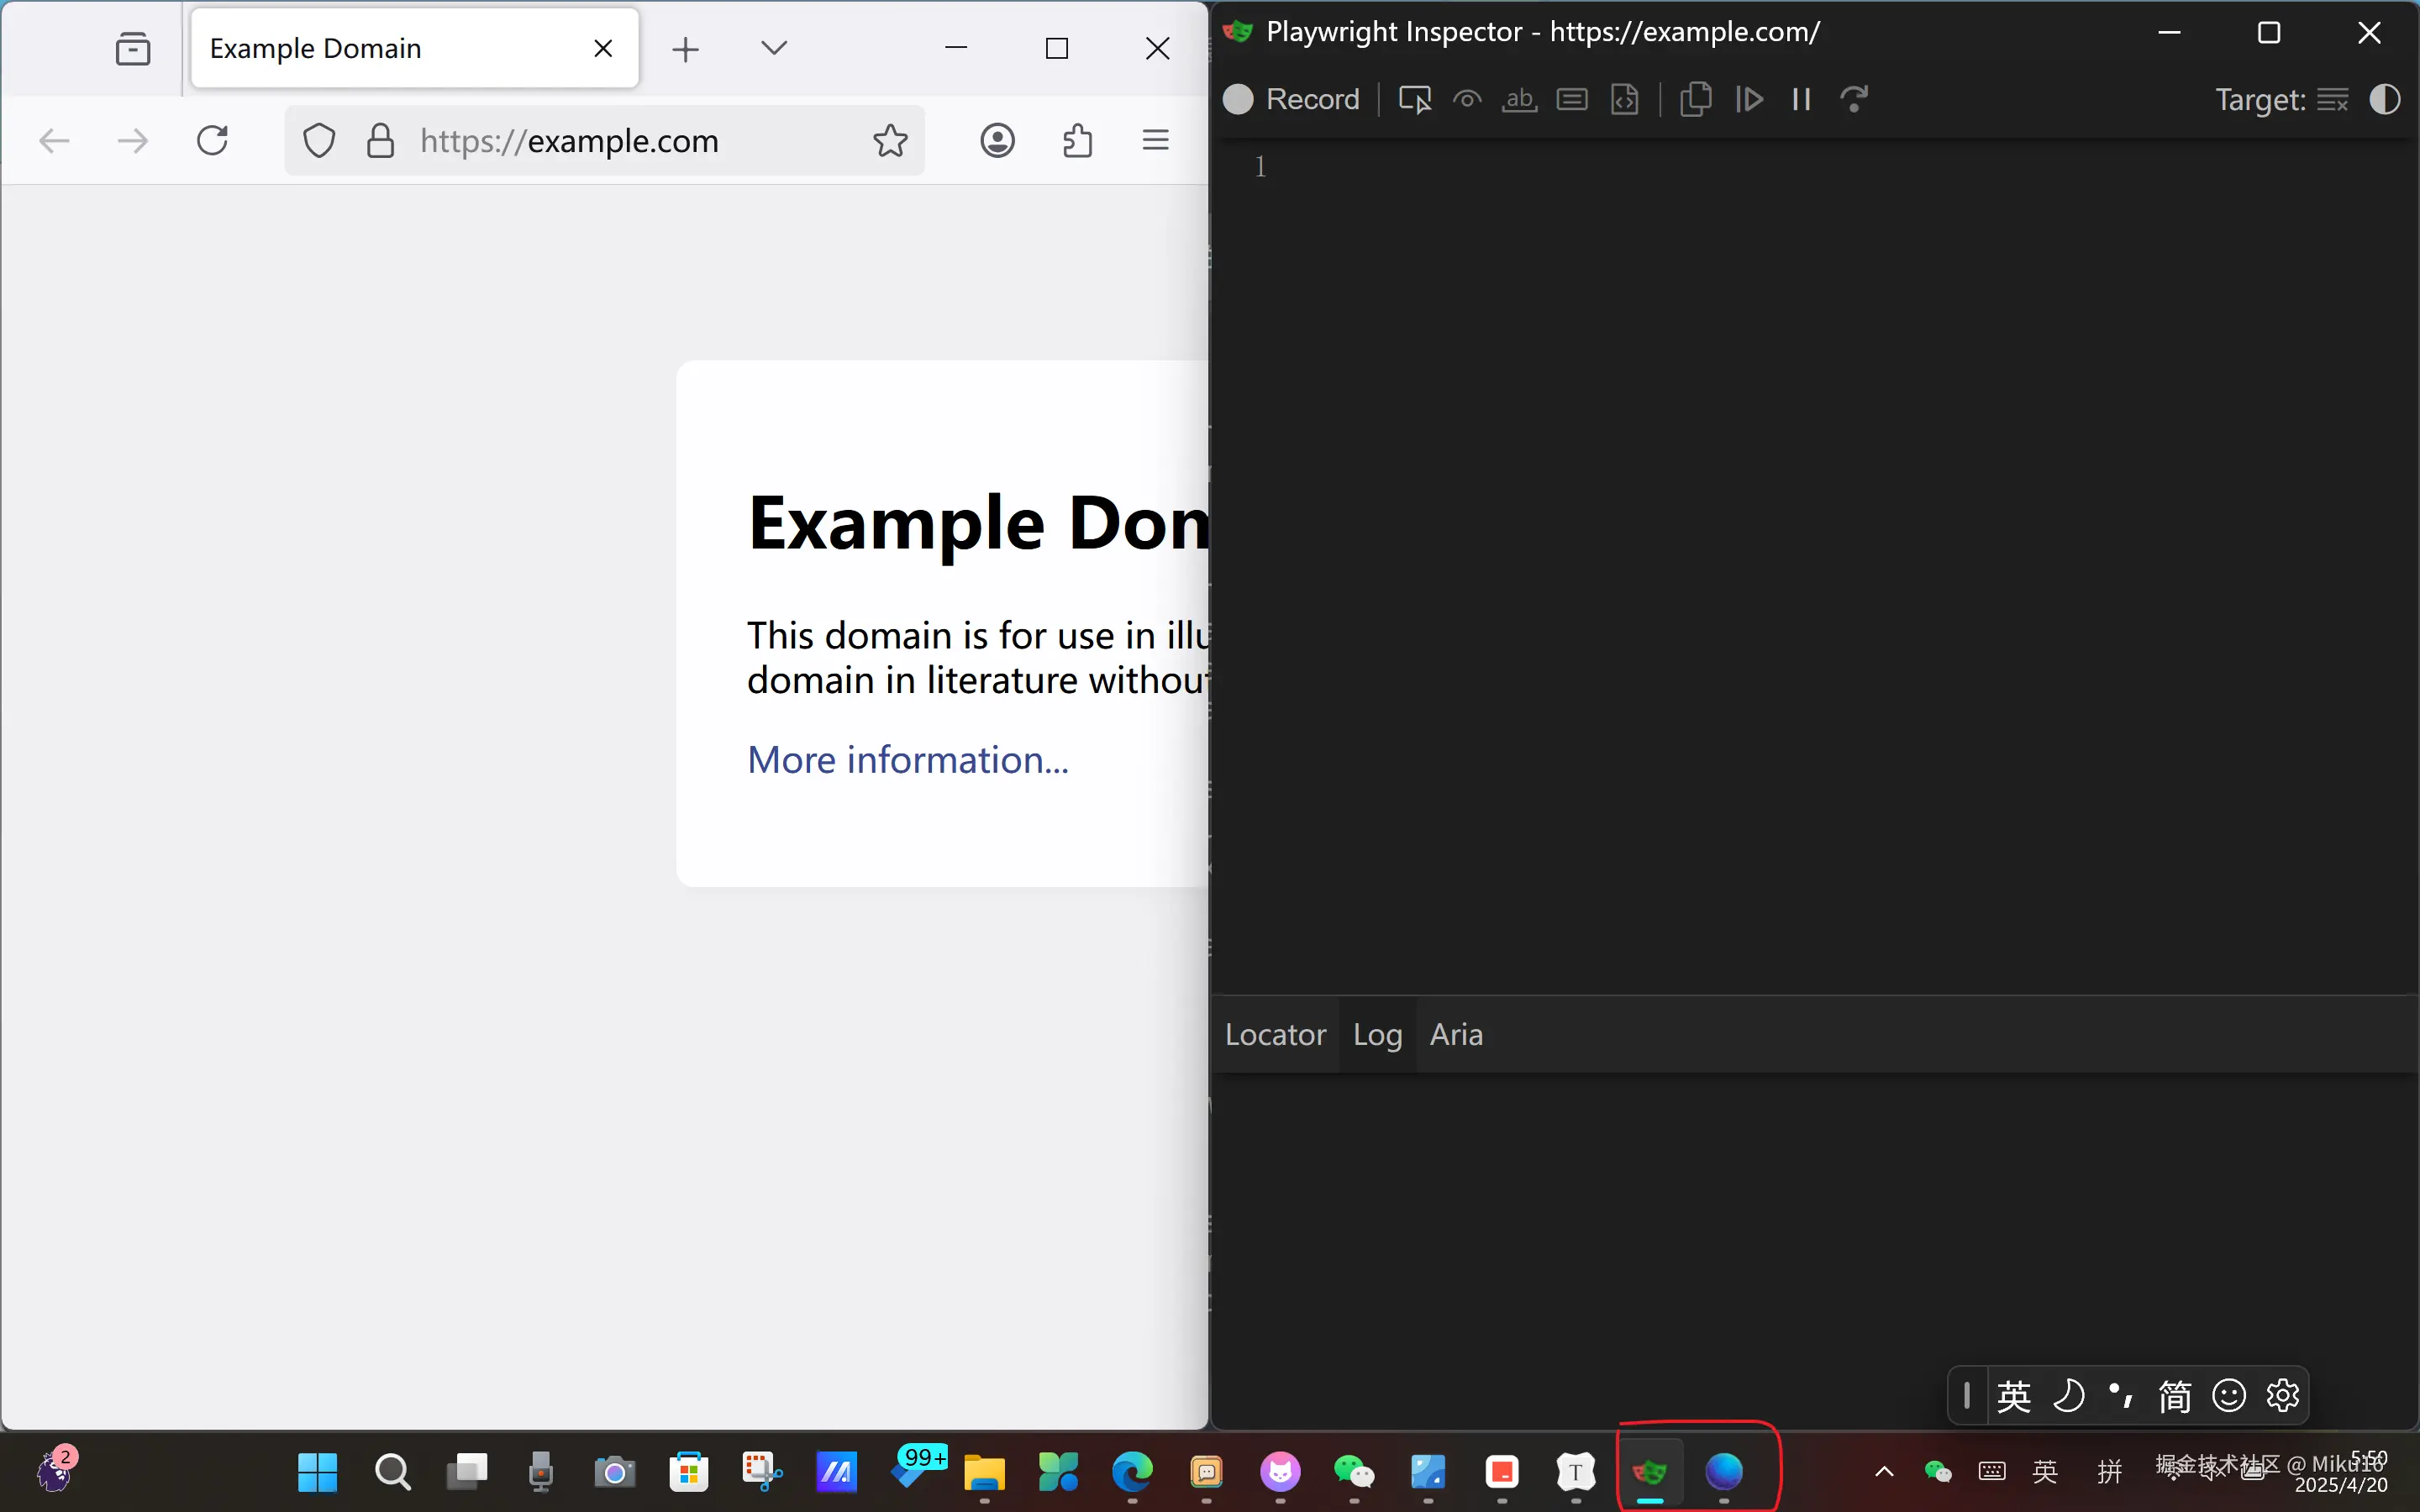Select the Assert value tool
This screenshot has width=2420, height=1512.
(1572, 99)
